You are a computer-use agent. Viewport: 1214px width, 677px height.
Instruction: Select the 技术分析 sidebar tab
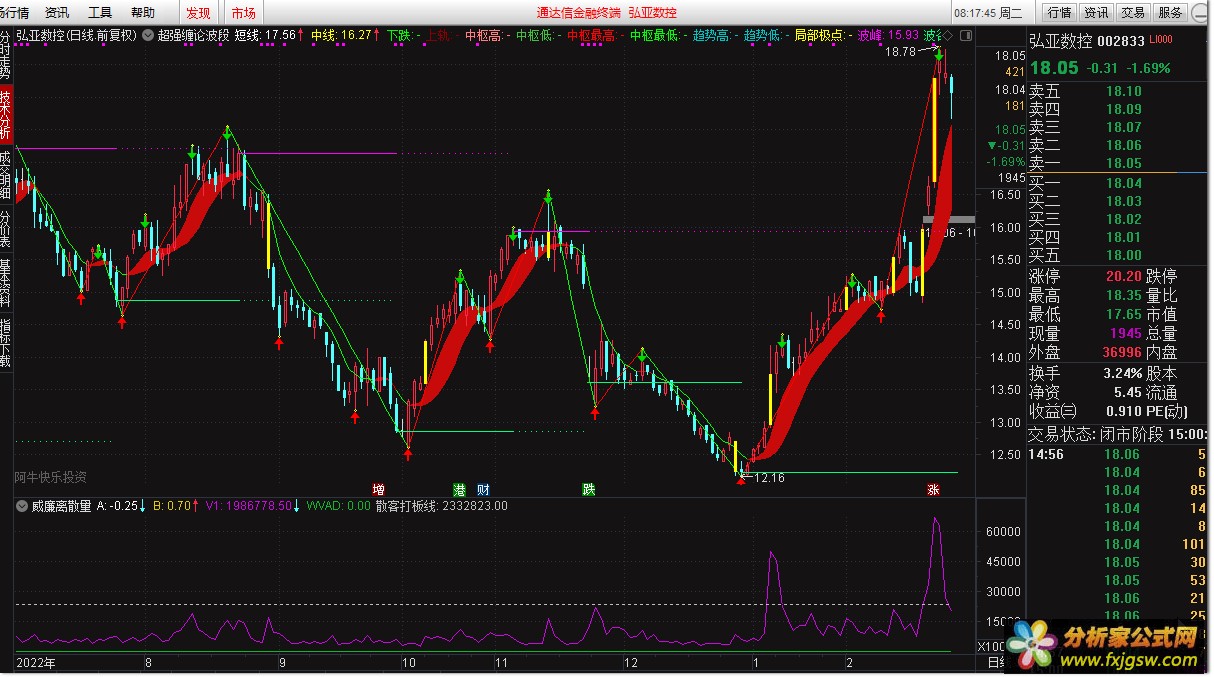pos(6,115)
